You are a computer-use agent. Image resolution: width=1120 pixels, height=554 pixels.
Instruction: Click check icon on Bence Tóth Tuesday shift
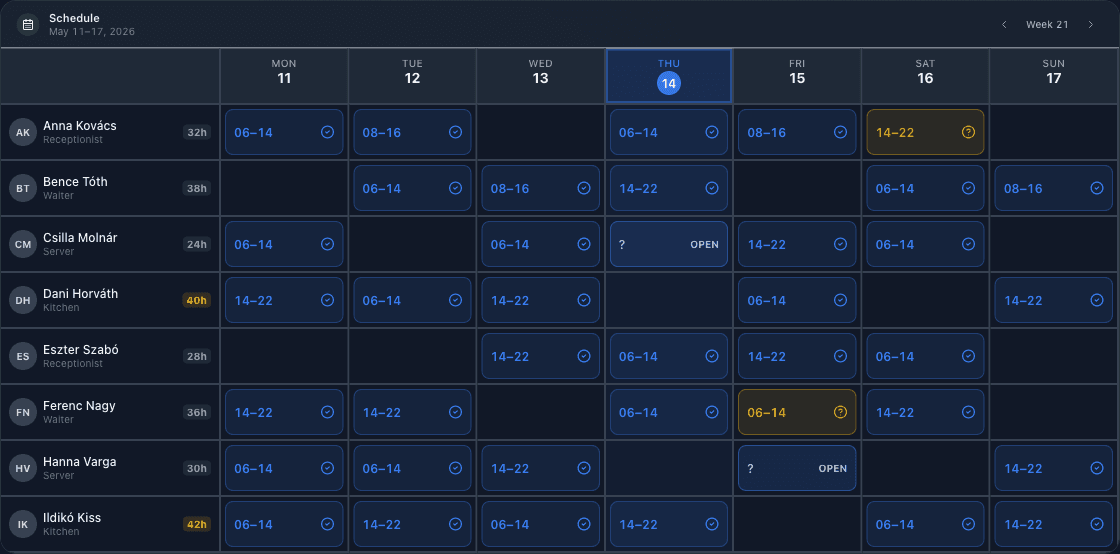(x=455, y=188)
